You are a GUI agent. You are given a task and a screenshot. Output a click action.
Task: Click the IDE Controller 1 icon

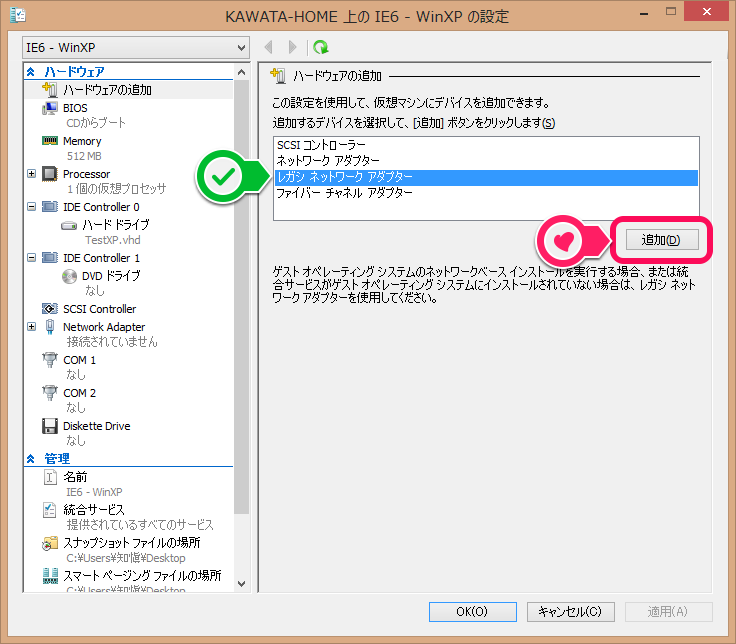(50, 258)
